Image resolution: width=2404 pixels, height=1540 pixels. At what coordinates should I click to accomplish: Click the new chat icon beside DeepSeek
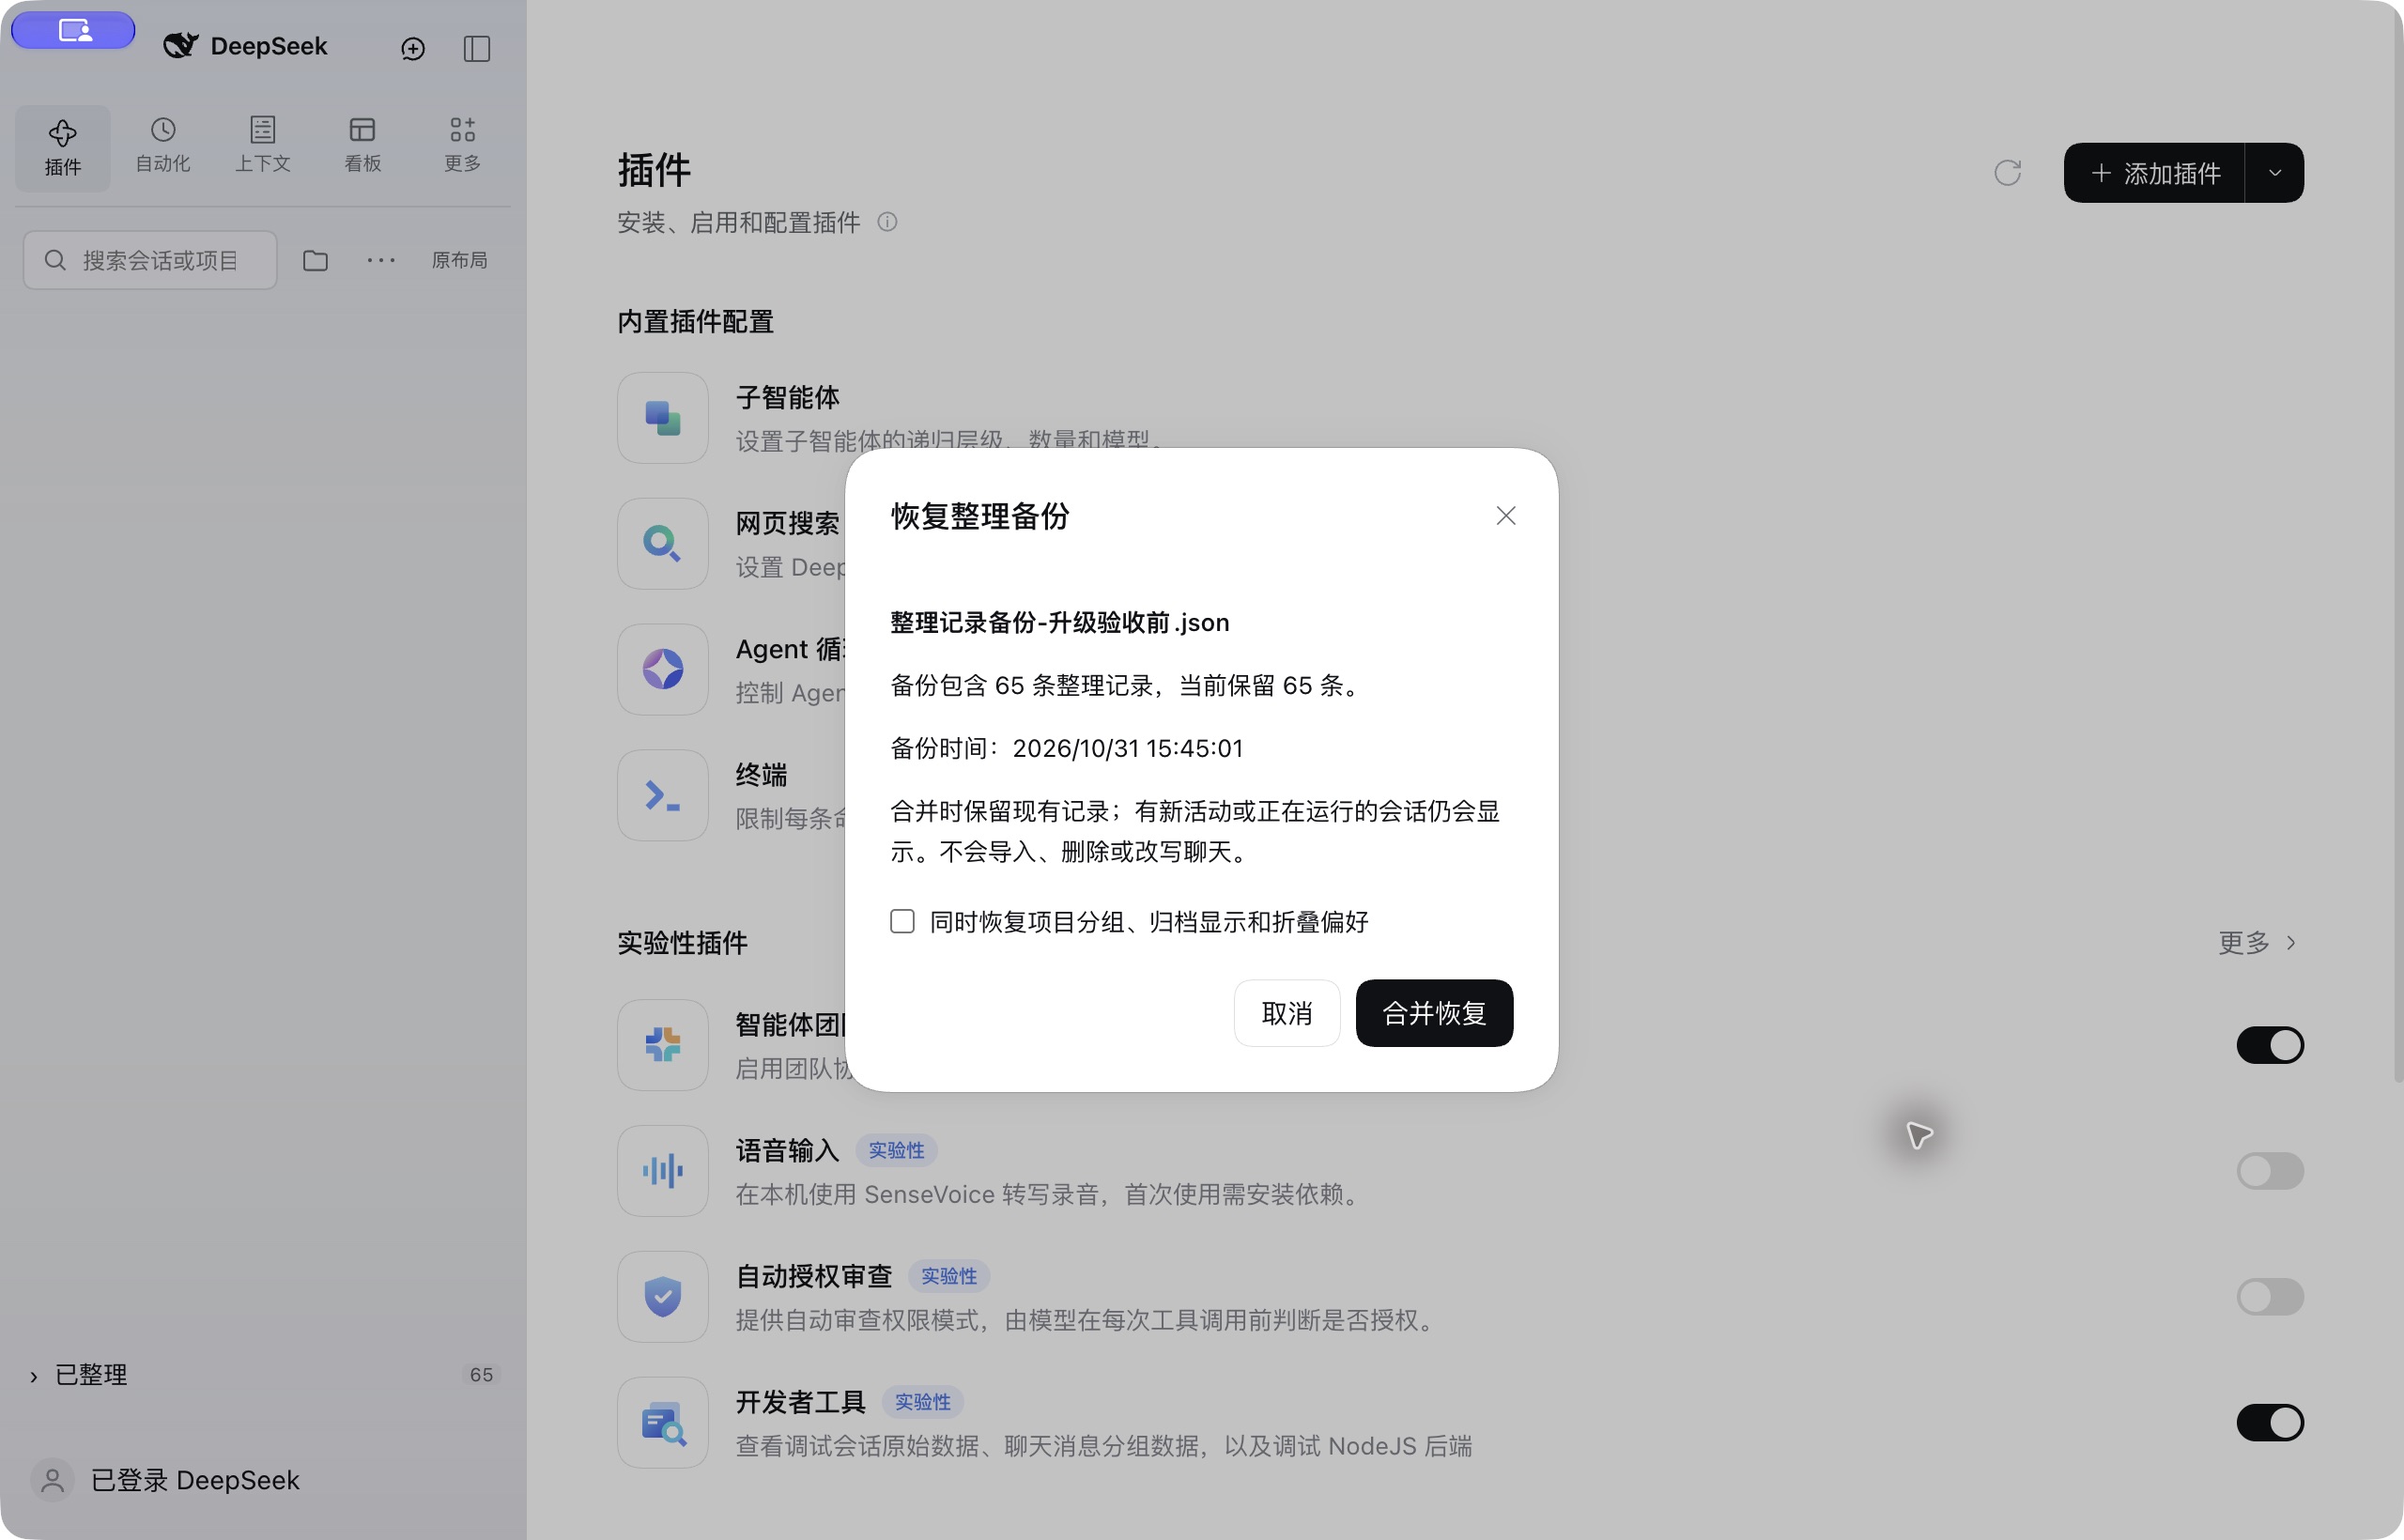[413, 48]
